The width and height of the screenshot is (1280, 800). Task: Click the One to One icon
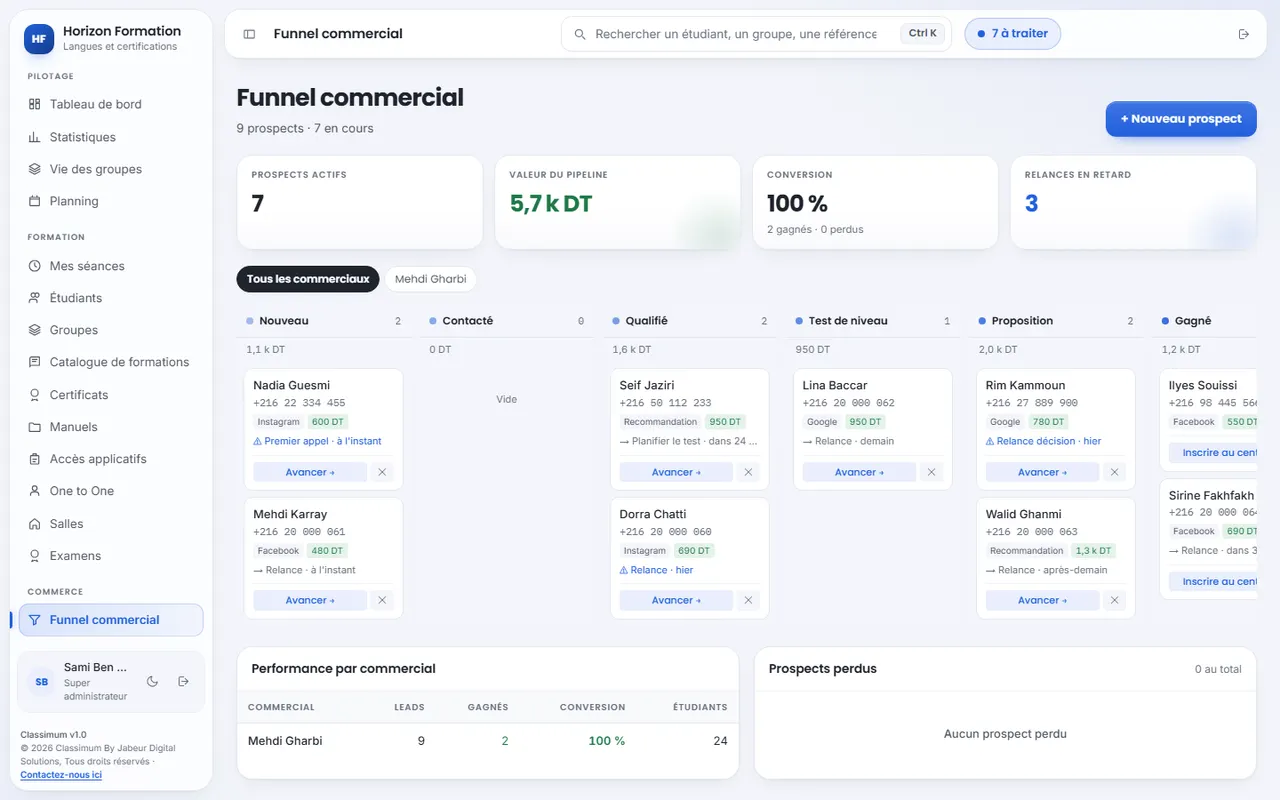[35, 491]
